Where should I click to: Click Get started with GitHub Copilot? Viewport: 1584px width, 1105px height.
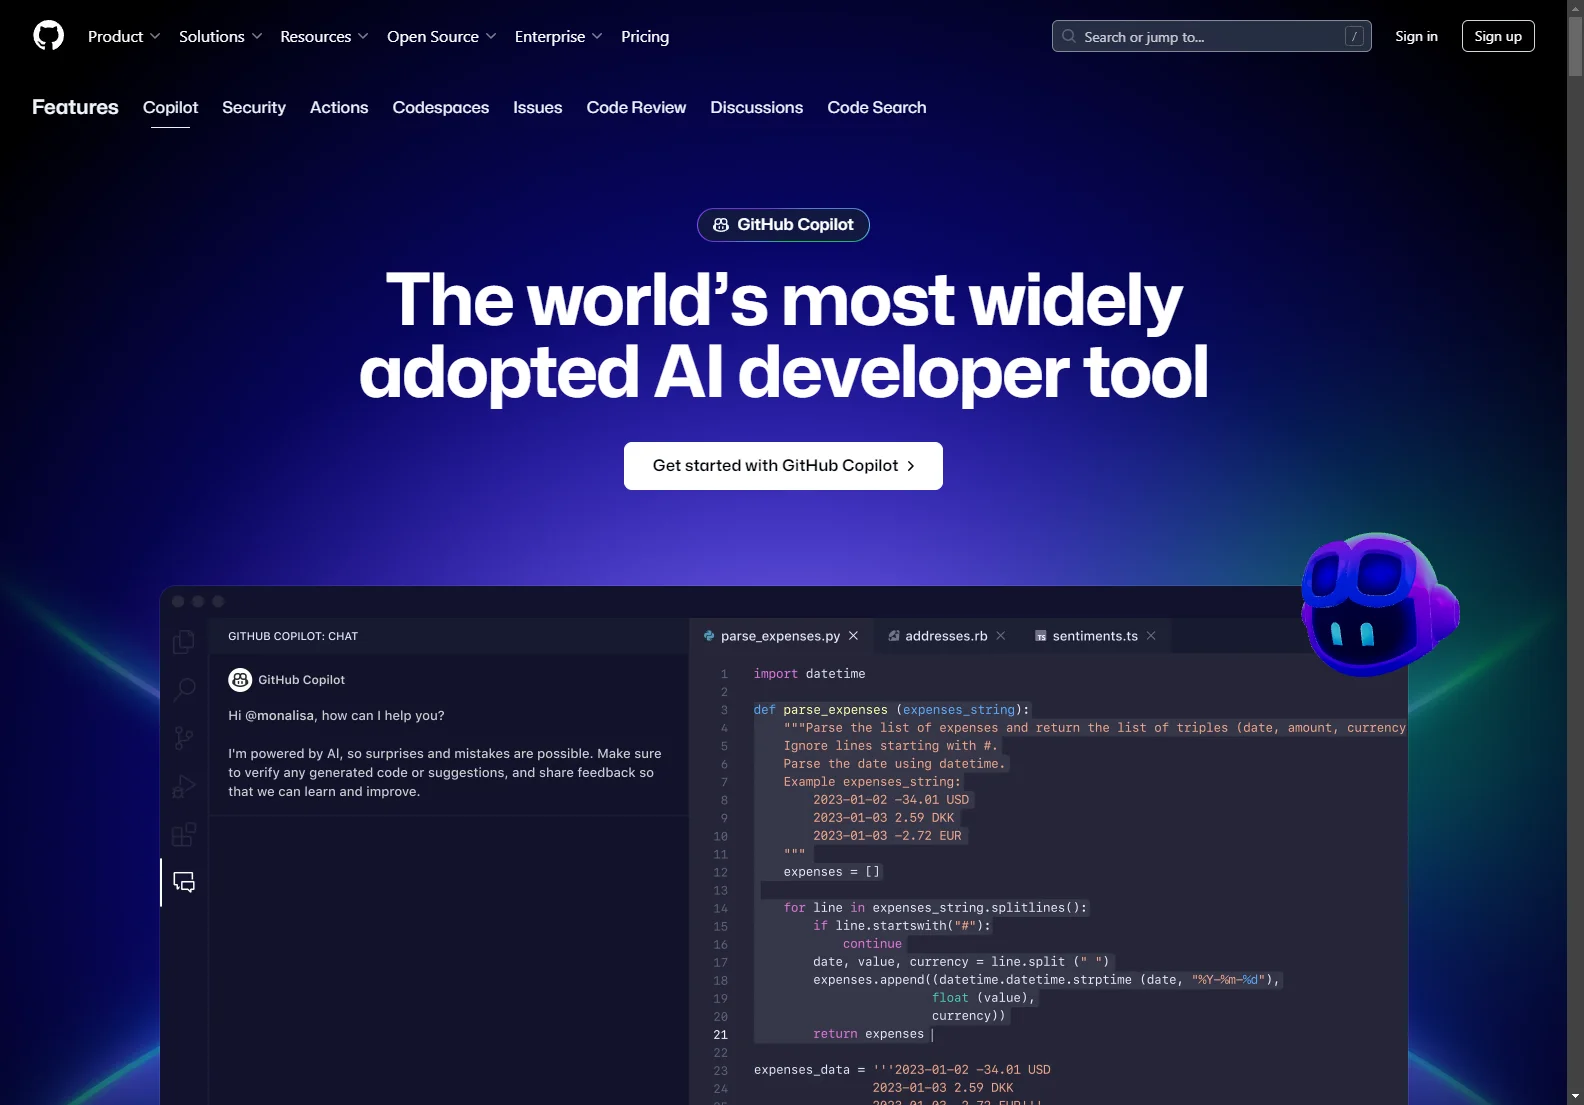(783, 466)
